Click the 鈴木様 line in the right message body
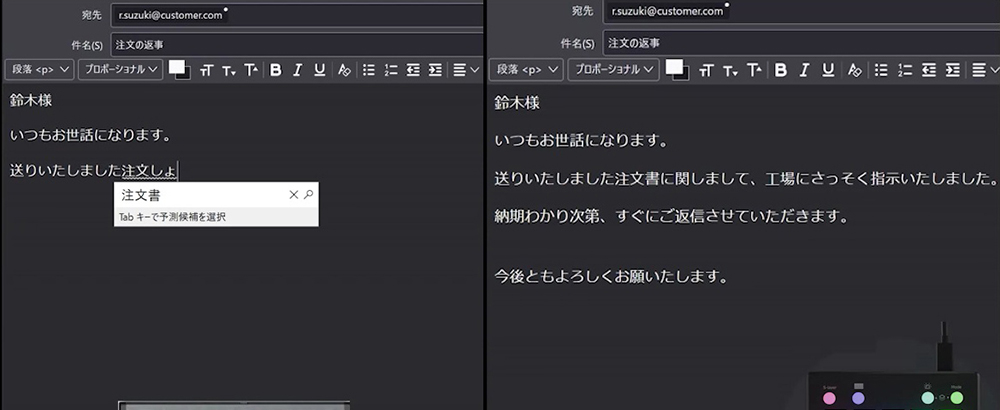Image resolution: width=1000 pixels, height=410 pixels. coord(517,103)
